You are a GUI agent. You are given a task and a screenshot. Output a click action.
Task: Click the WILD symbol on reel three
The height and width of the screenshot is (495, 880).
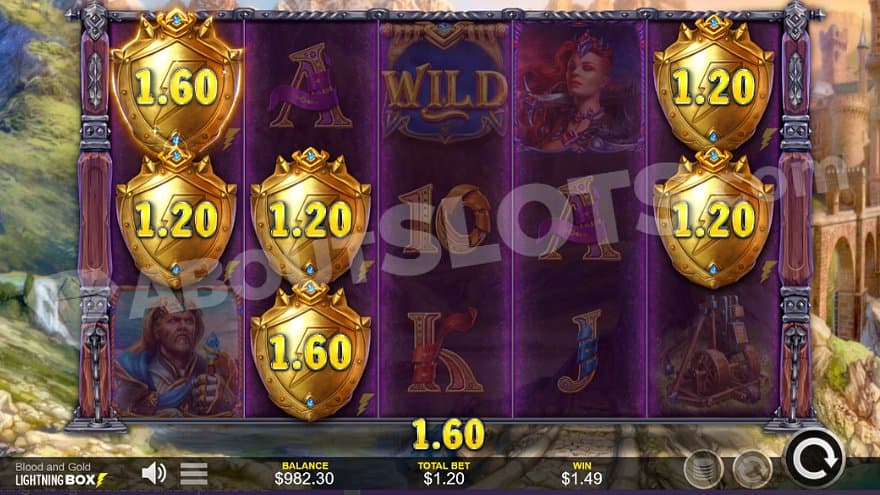click(x=446, y=84)
